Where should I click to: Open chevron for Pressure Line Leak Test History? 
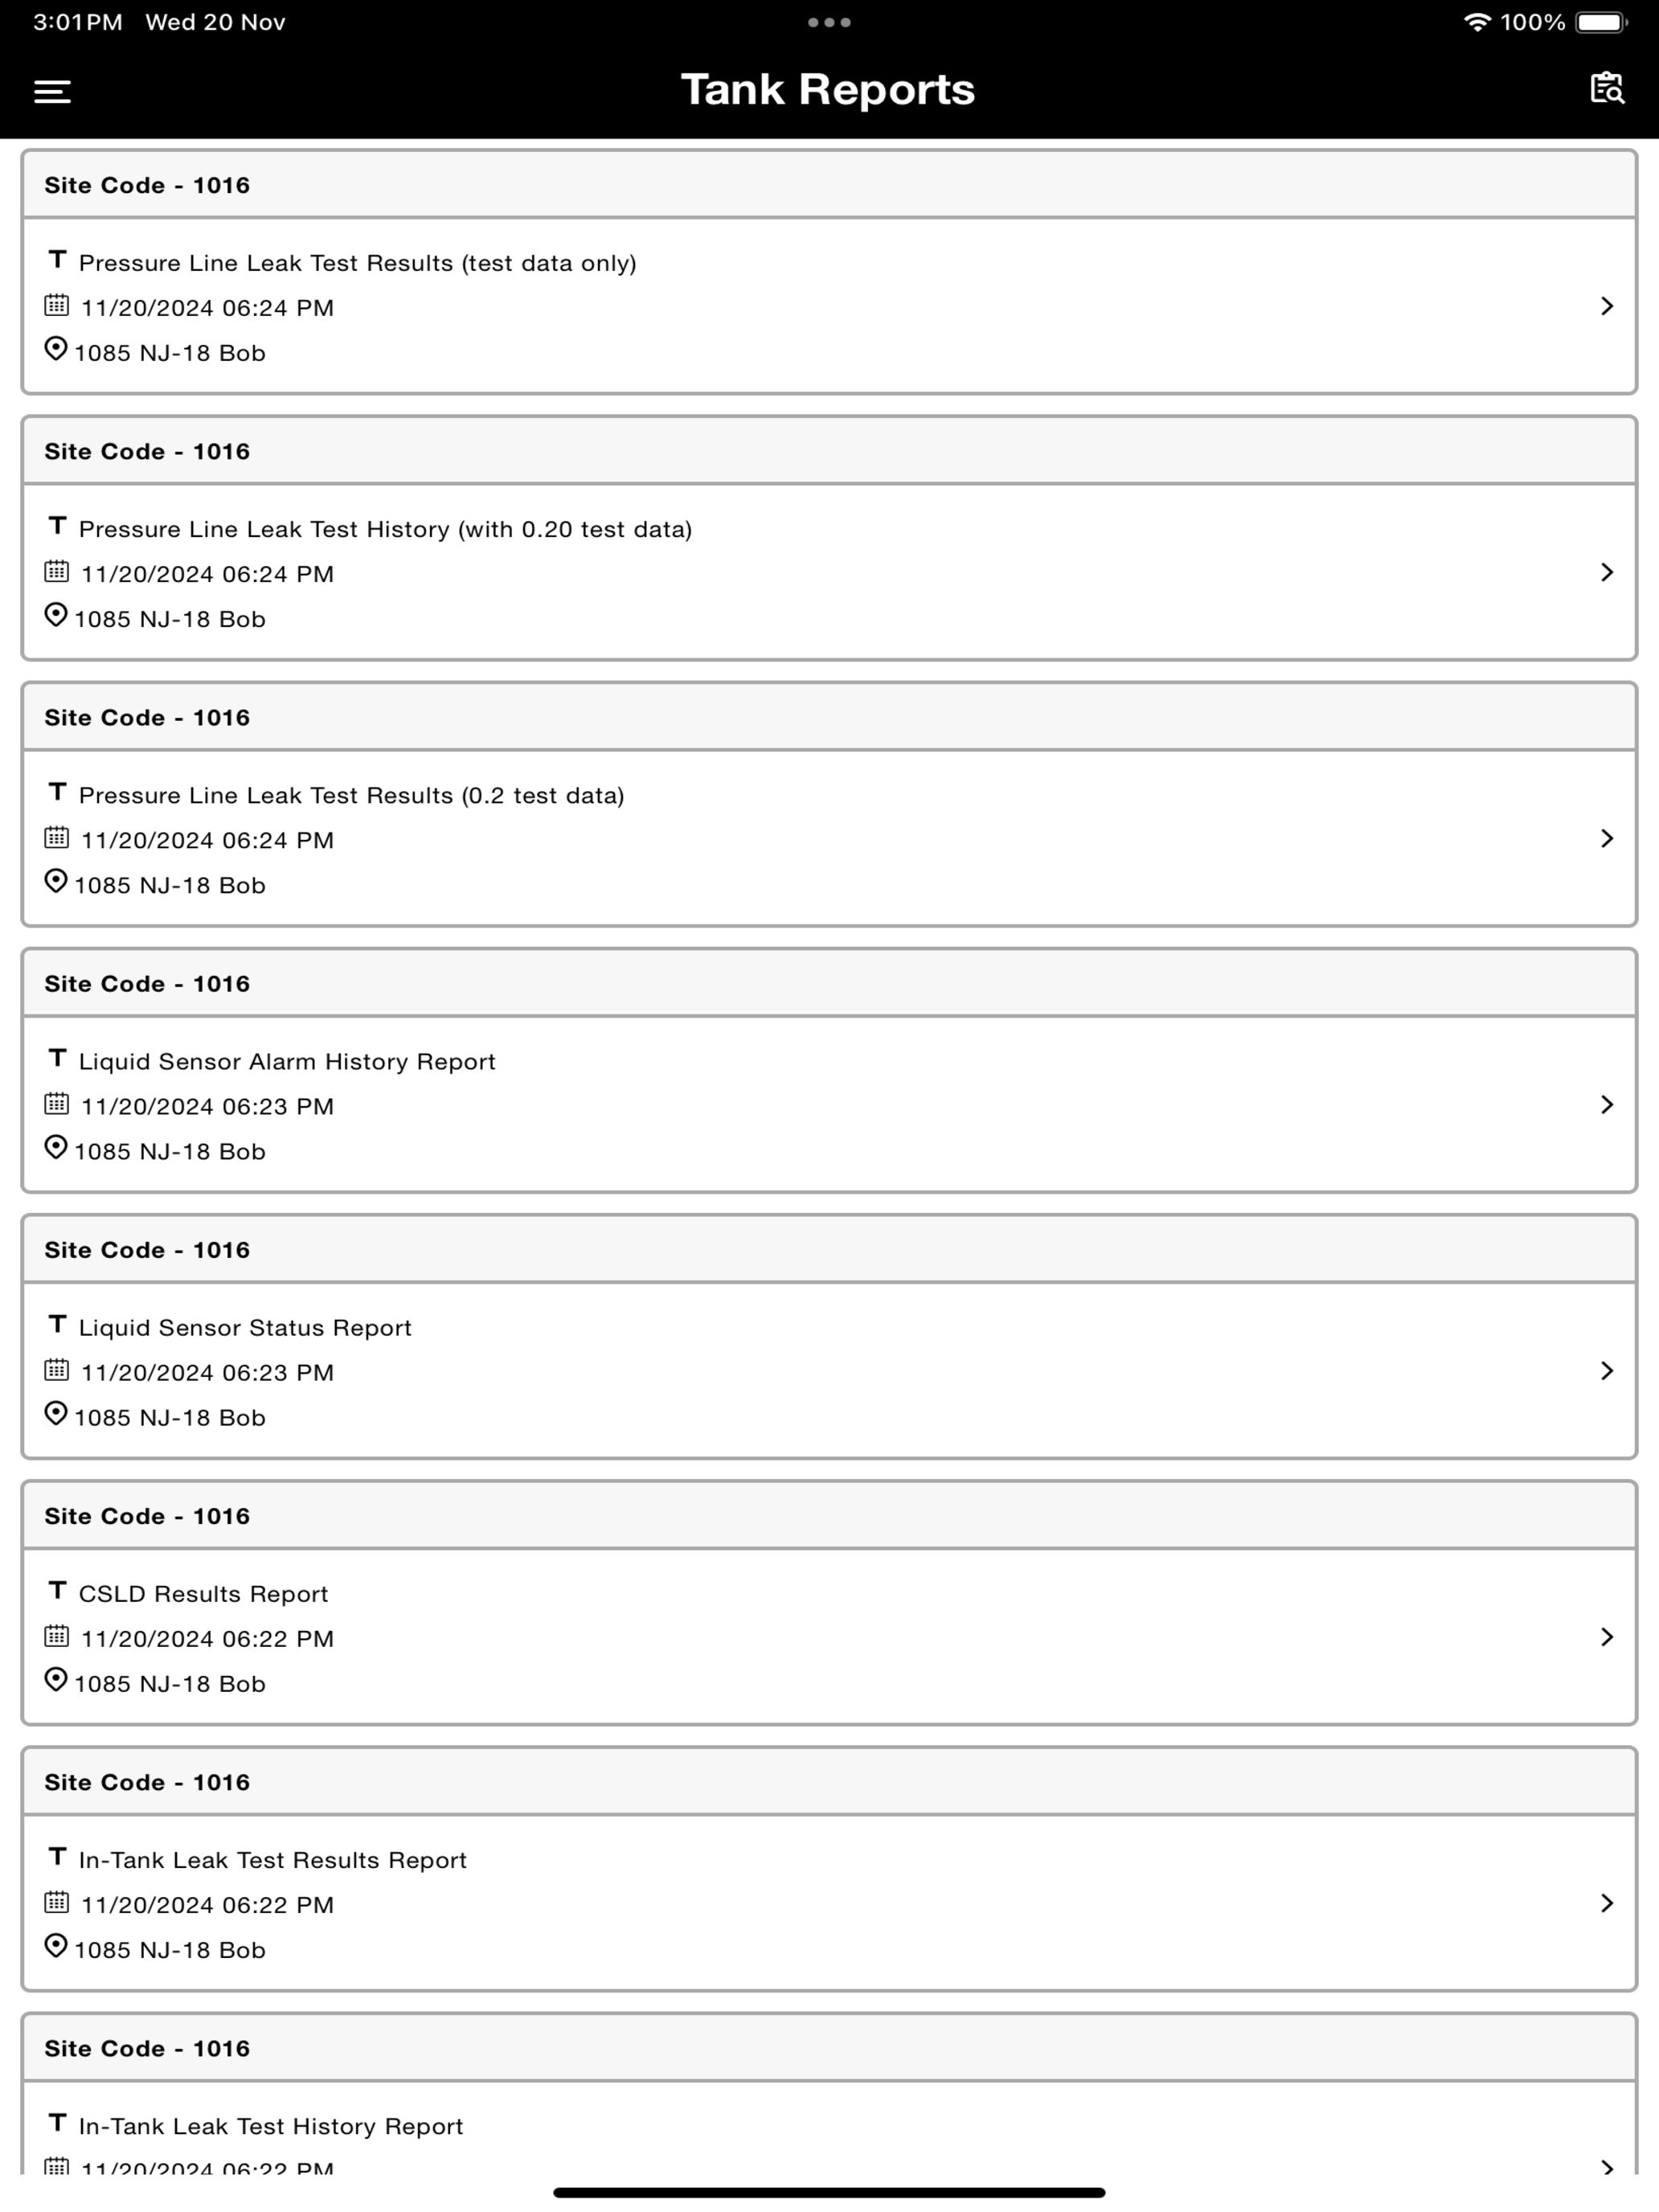coord(1607,572)
